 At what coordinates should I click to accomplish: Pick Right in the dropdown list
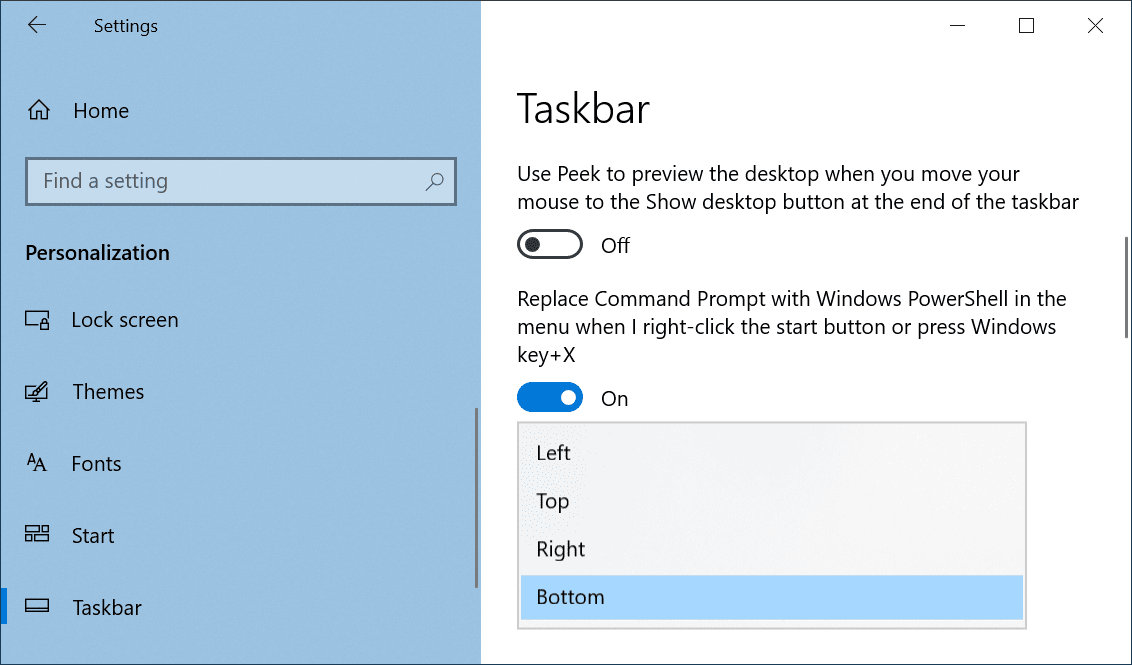(560, 549)
